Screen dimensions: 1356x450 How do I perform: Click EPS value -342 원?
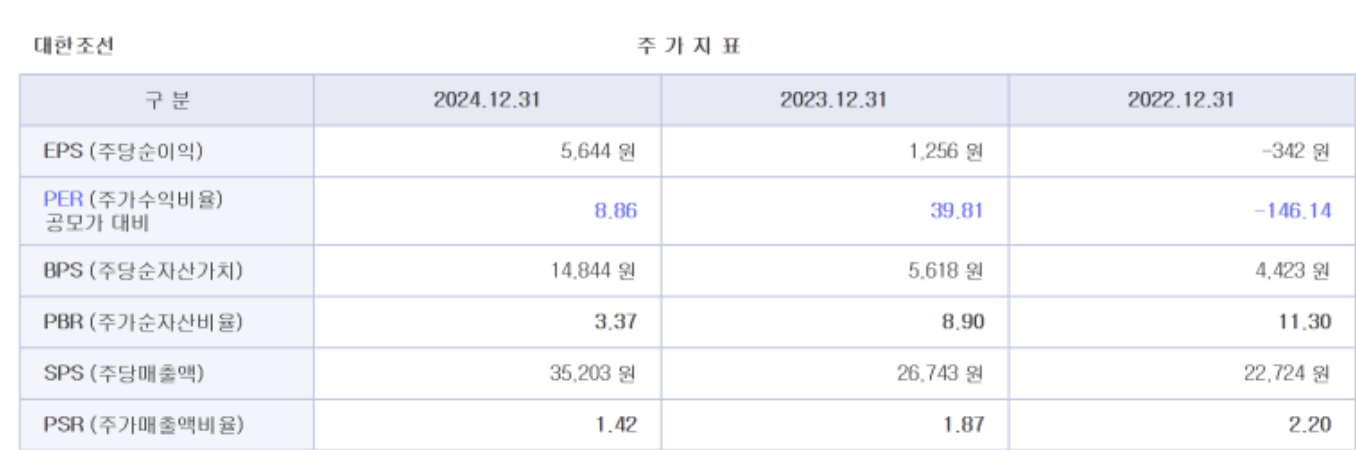pyautogui.click(x=1296, y=152)
